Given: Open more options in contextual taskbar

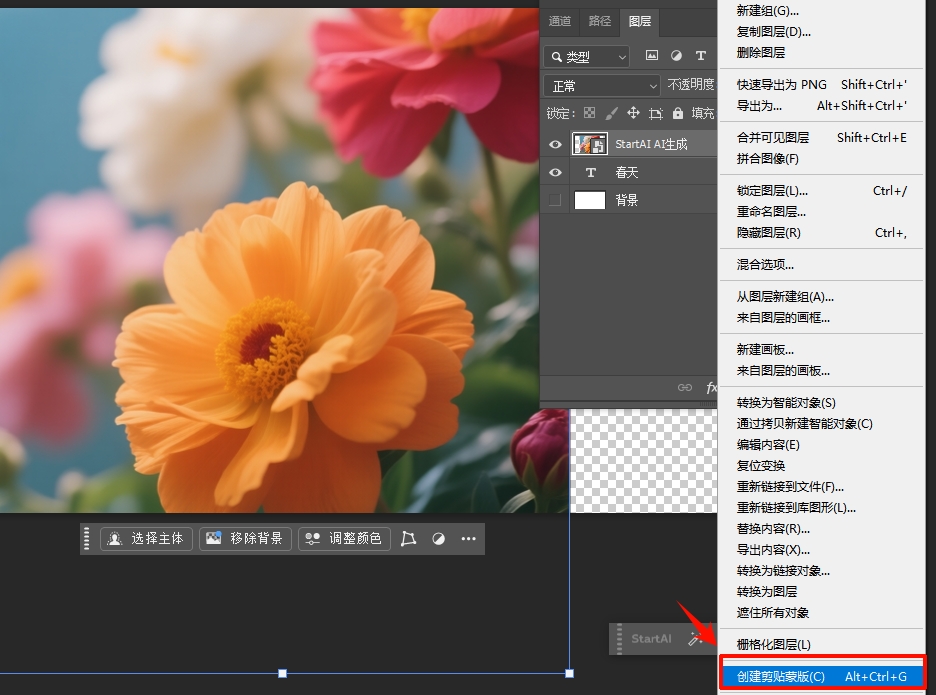Looking at the screenshot, I should 468,539.
